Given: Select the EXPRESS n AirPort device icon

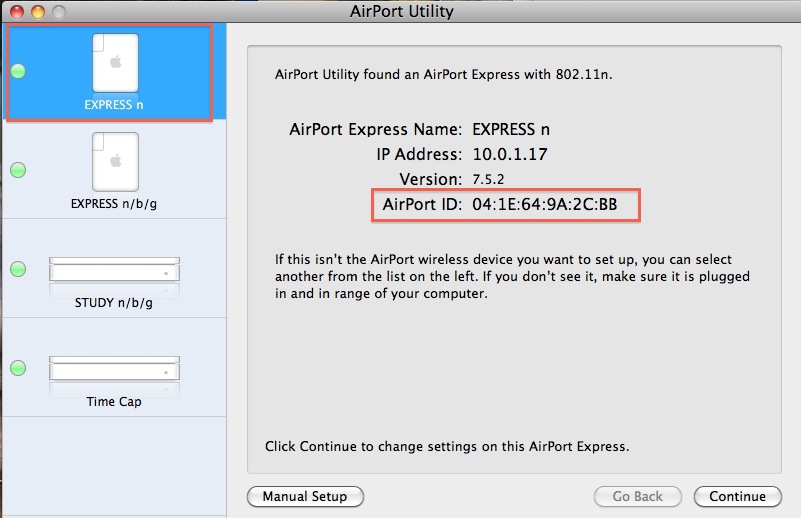Looking at the screenshot, I should point(115,62).
